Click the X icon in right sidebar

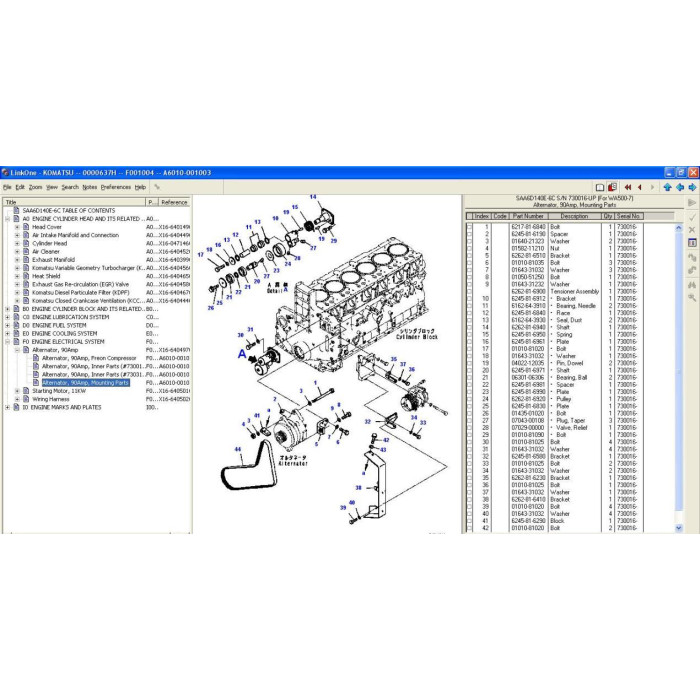(692, 229)
